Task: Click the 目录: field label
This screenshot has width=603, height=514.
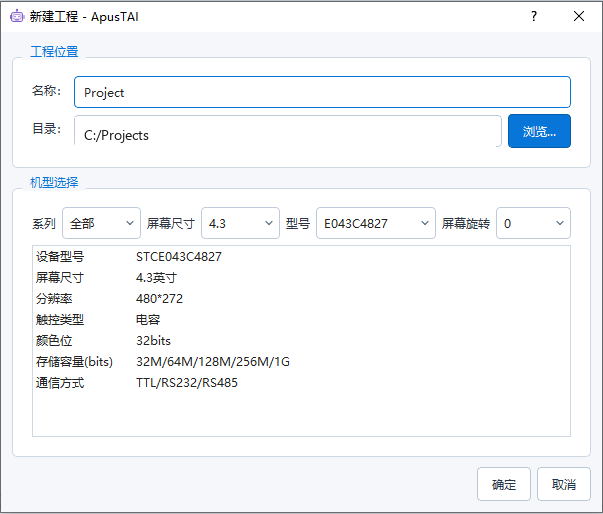Action: pyautogui.click(x=46, y=129)
